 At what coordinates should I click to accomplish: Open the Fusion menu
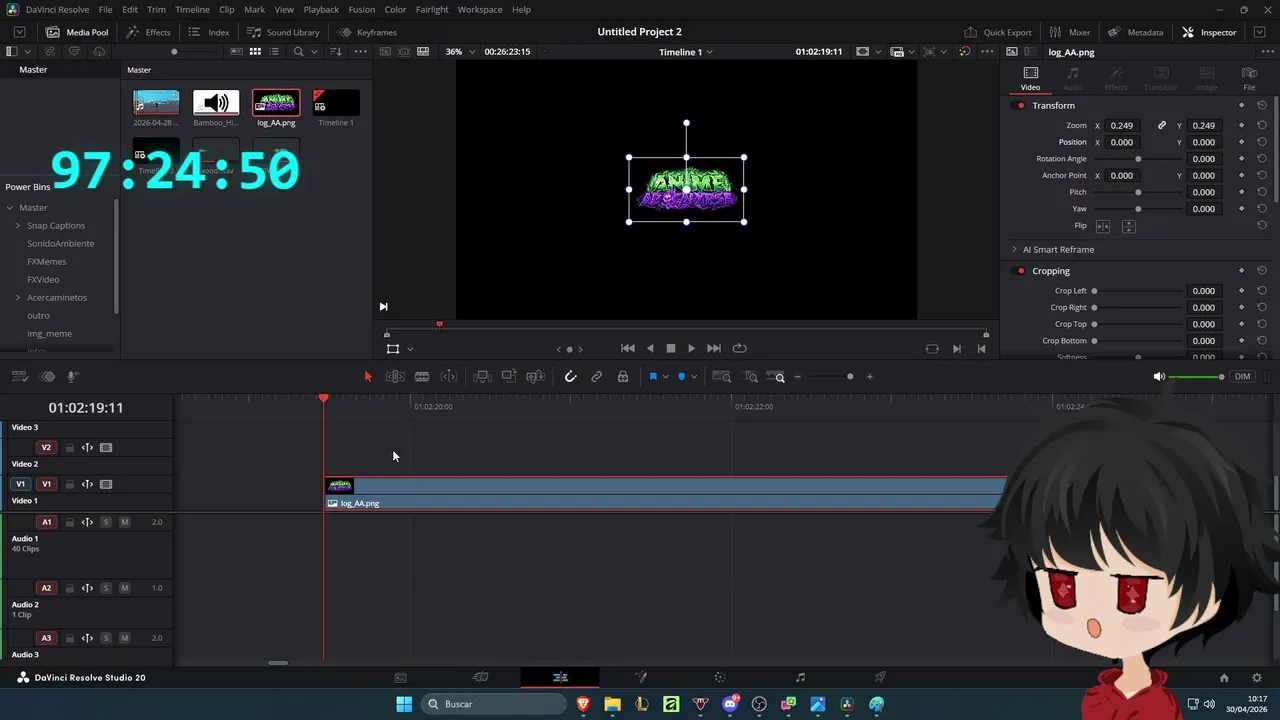click(362, 9)
